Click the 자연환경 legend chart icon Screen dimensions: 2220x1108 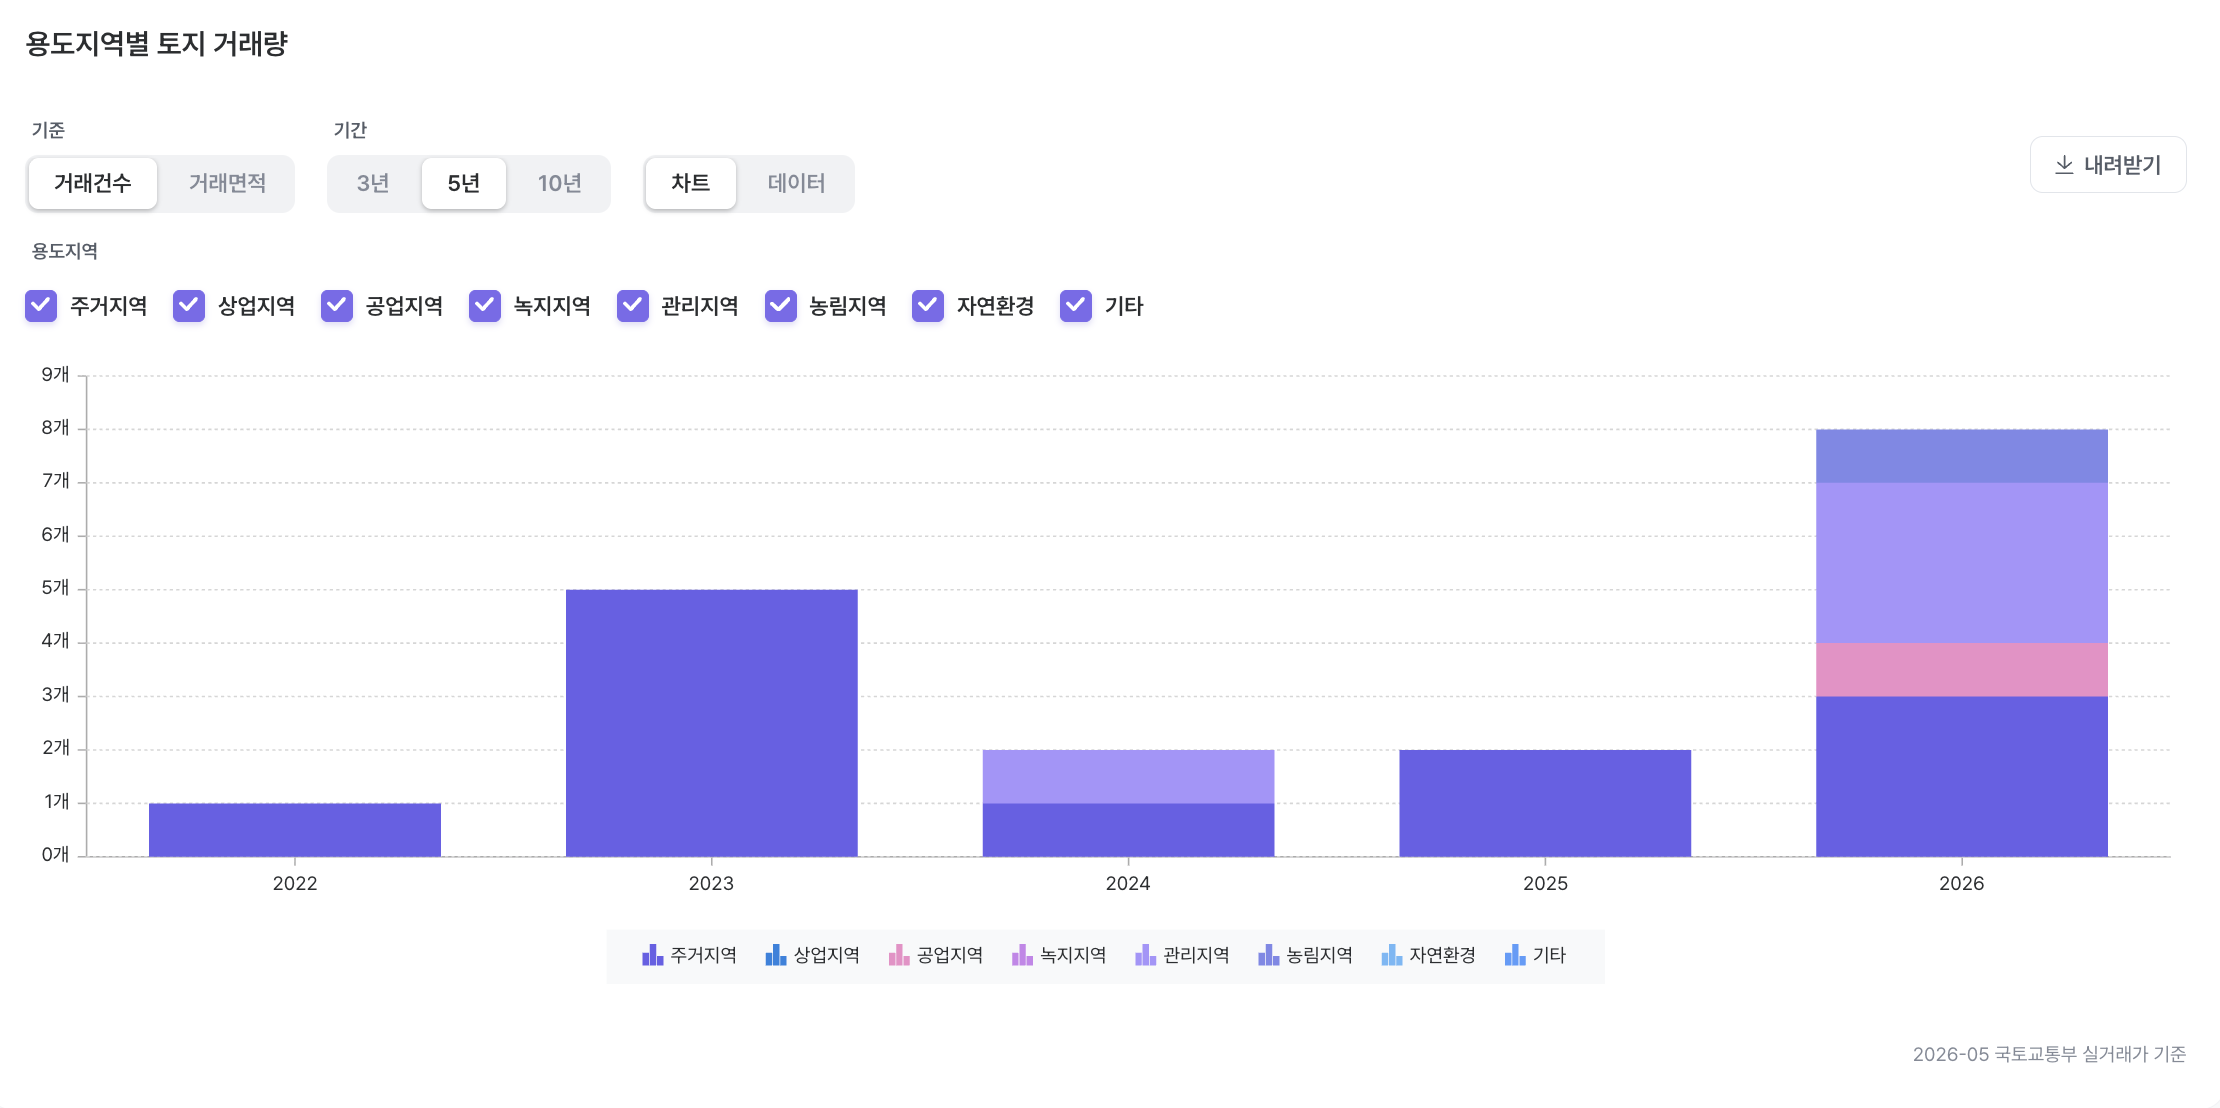[1391, 955]
